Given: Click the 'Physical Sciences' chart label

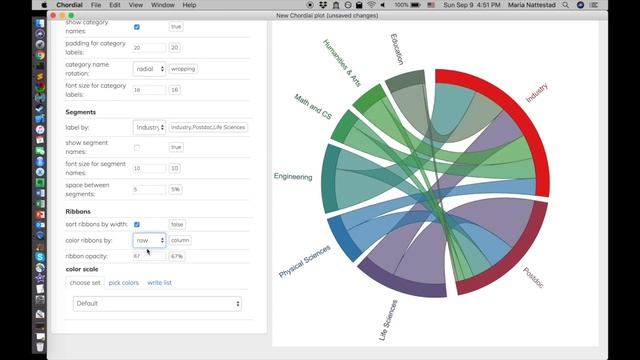Looking at the screenshot, I should click(x=304, y=262).
